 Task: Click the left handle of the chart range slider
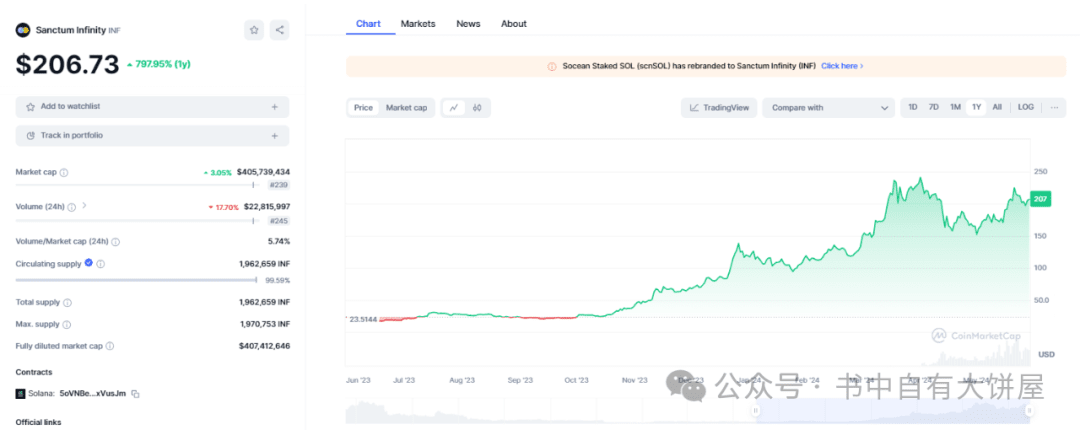756,410
